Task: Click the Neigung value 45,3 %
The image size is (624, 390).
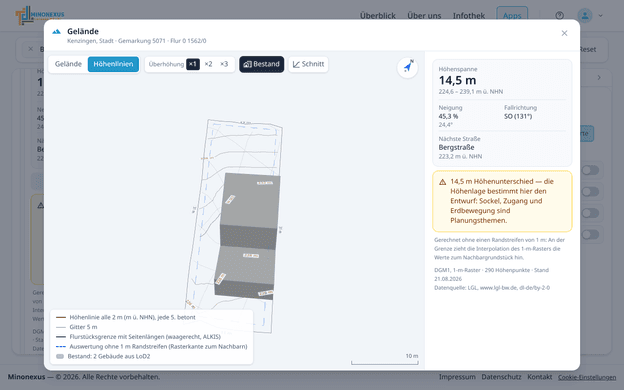Action: [x=448, y=116]
